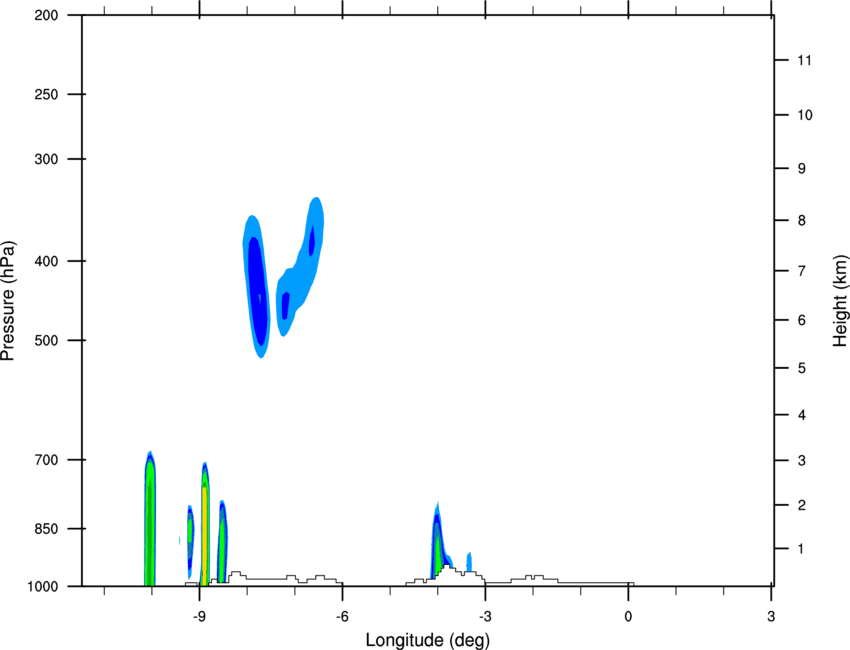Click the 6 km height label
This screenshot has width=850, height=650.
[801, 320]
